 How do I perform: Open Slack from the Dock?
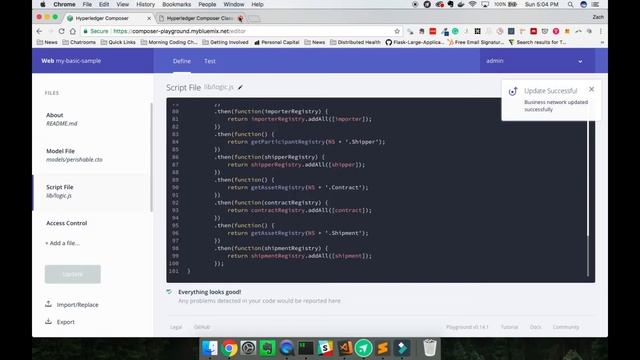[325, 348]
